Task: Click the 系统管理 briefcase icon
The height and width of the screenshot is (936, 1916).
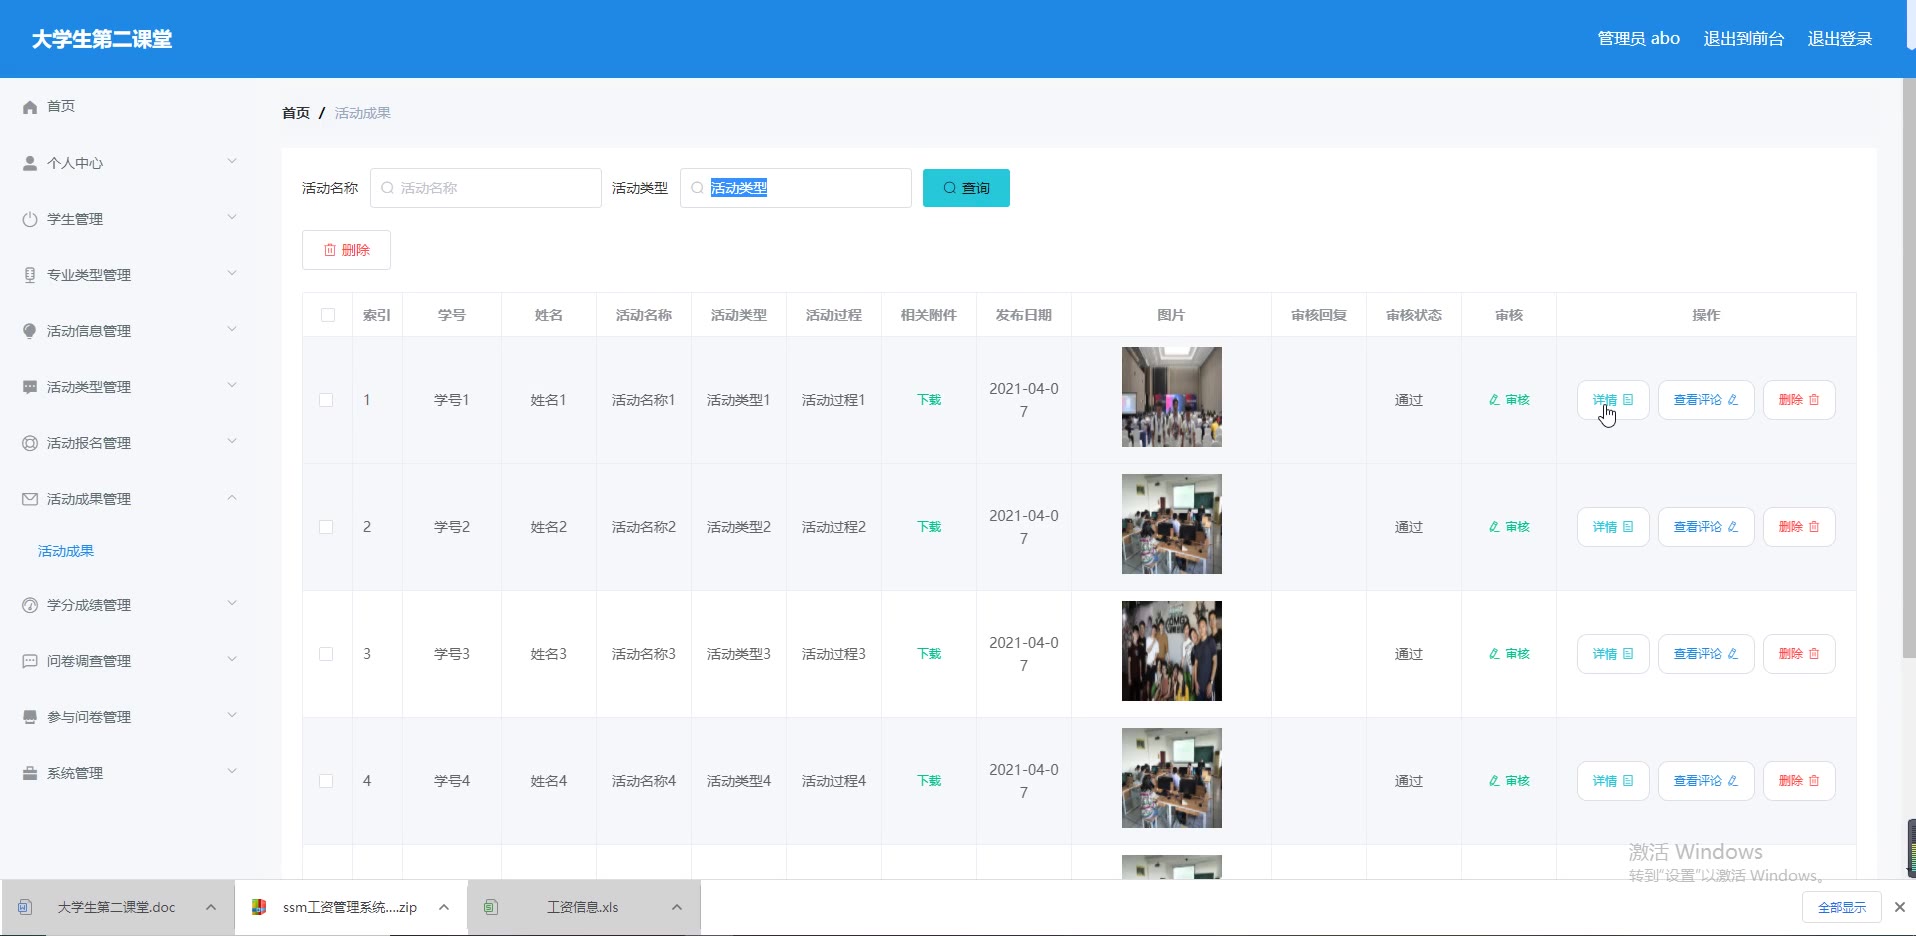Action: [30, 773]
